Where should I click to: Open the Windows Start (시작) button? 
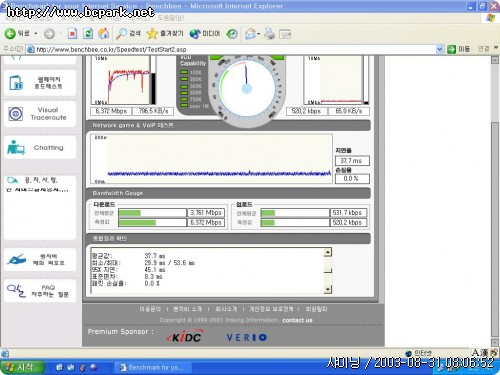(22, 367)
